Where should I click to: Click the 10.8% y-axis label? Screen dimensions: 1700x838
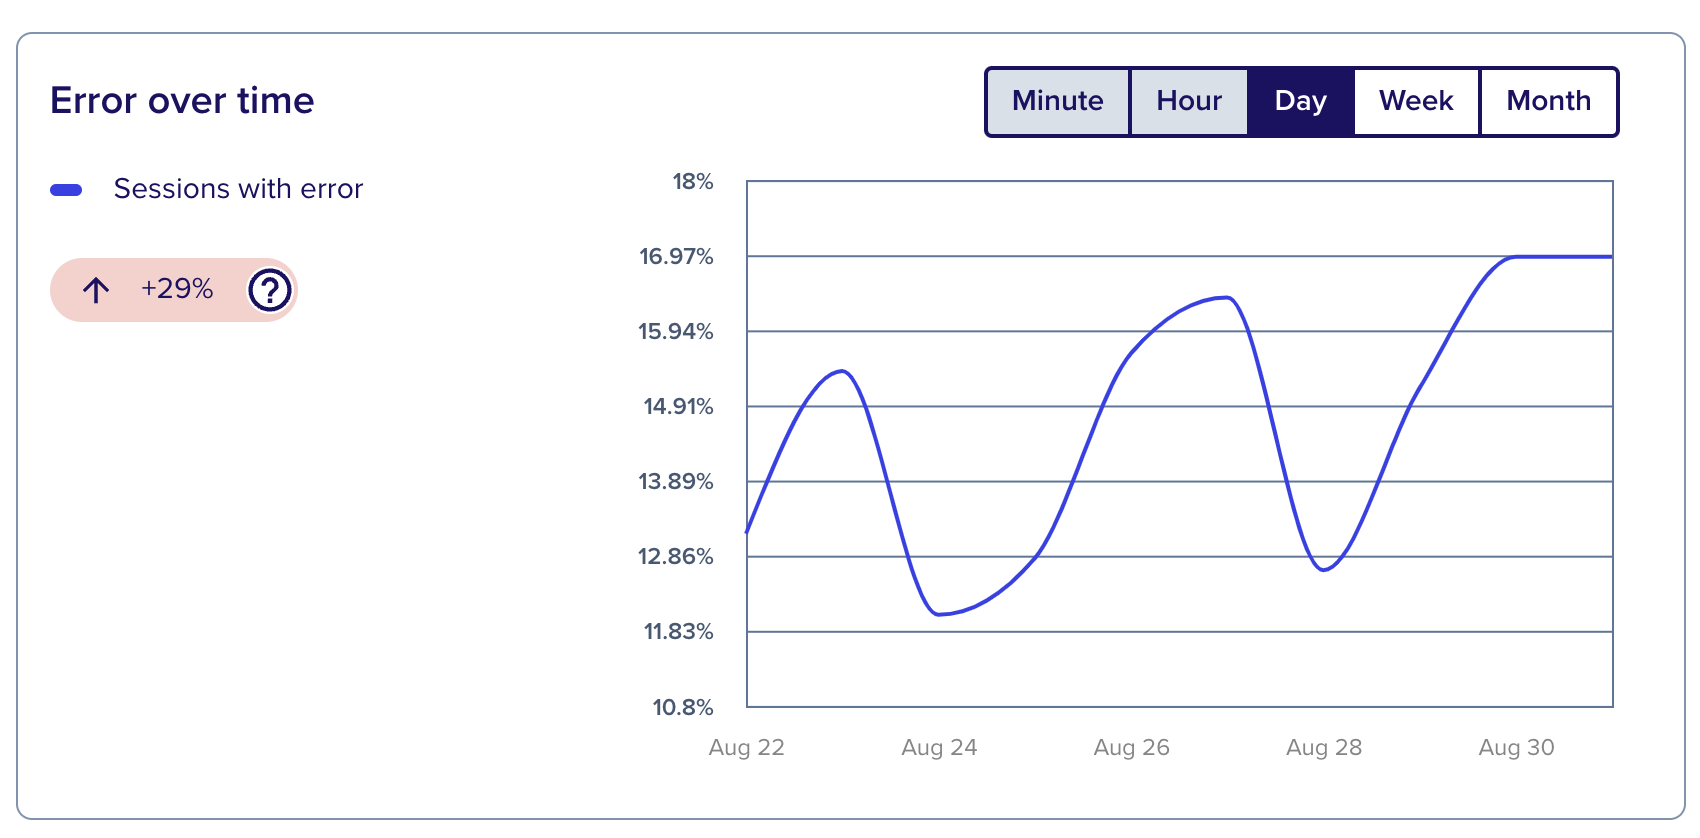(x=681, y=707)
